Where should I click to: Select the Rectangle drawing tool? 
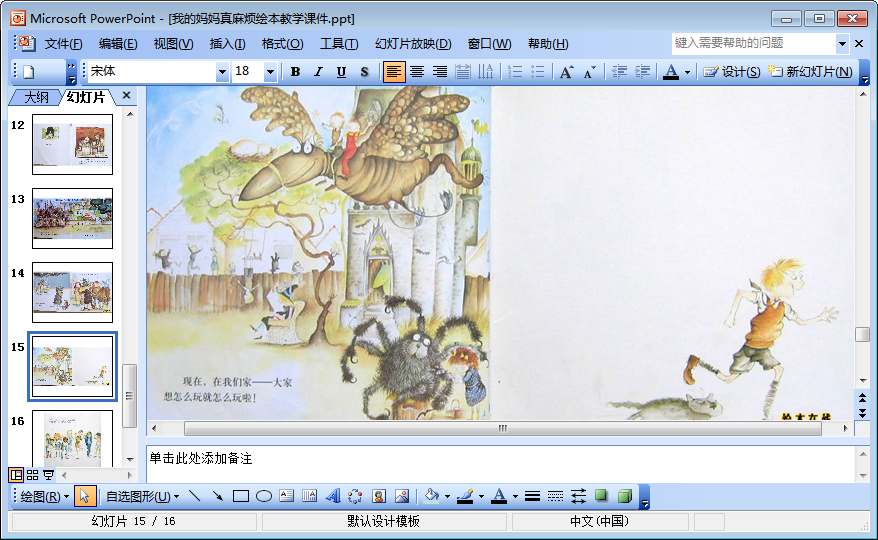[241, 496]
